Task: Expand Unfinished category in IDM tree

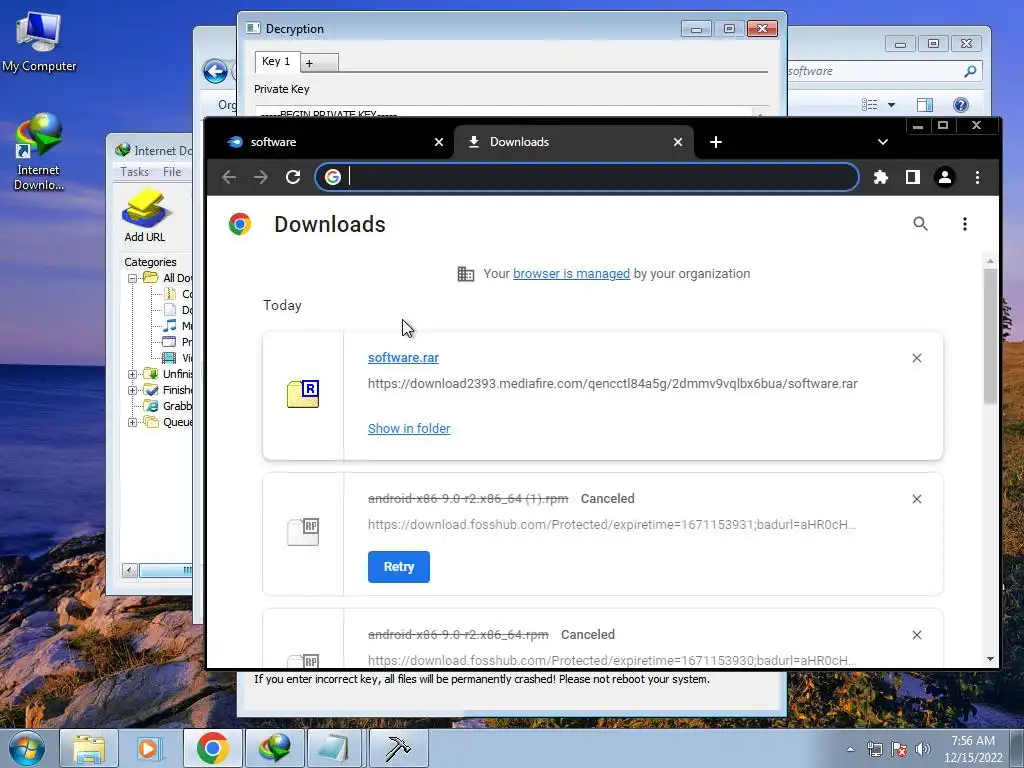Action: pyautogui.click(x=133, y=374)
